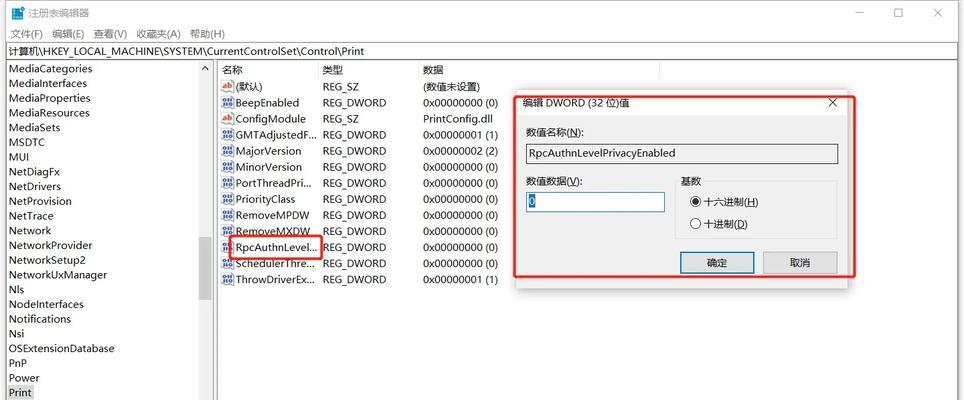Screen dimensions: 964x400
Task: Select the NetDrivers key in tree
Action: (x=34, y=187)
